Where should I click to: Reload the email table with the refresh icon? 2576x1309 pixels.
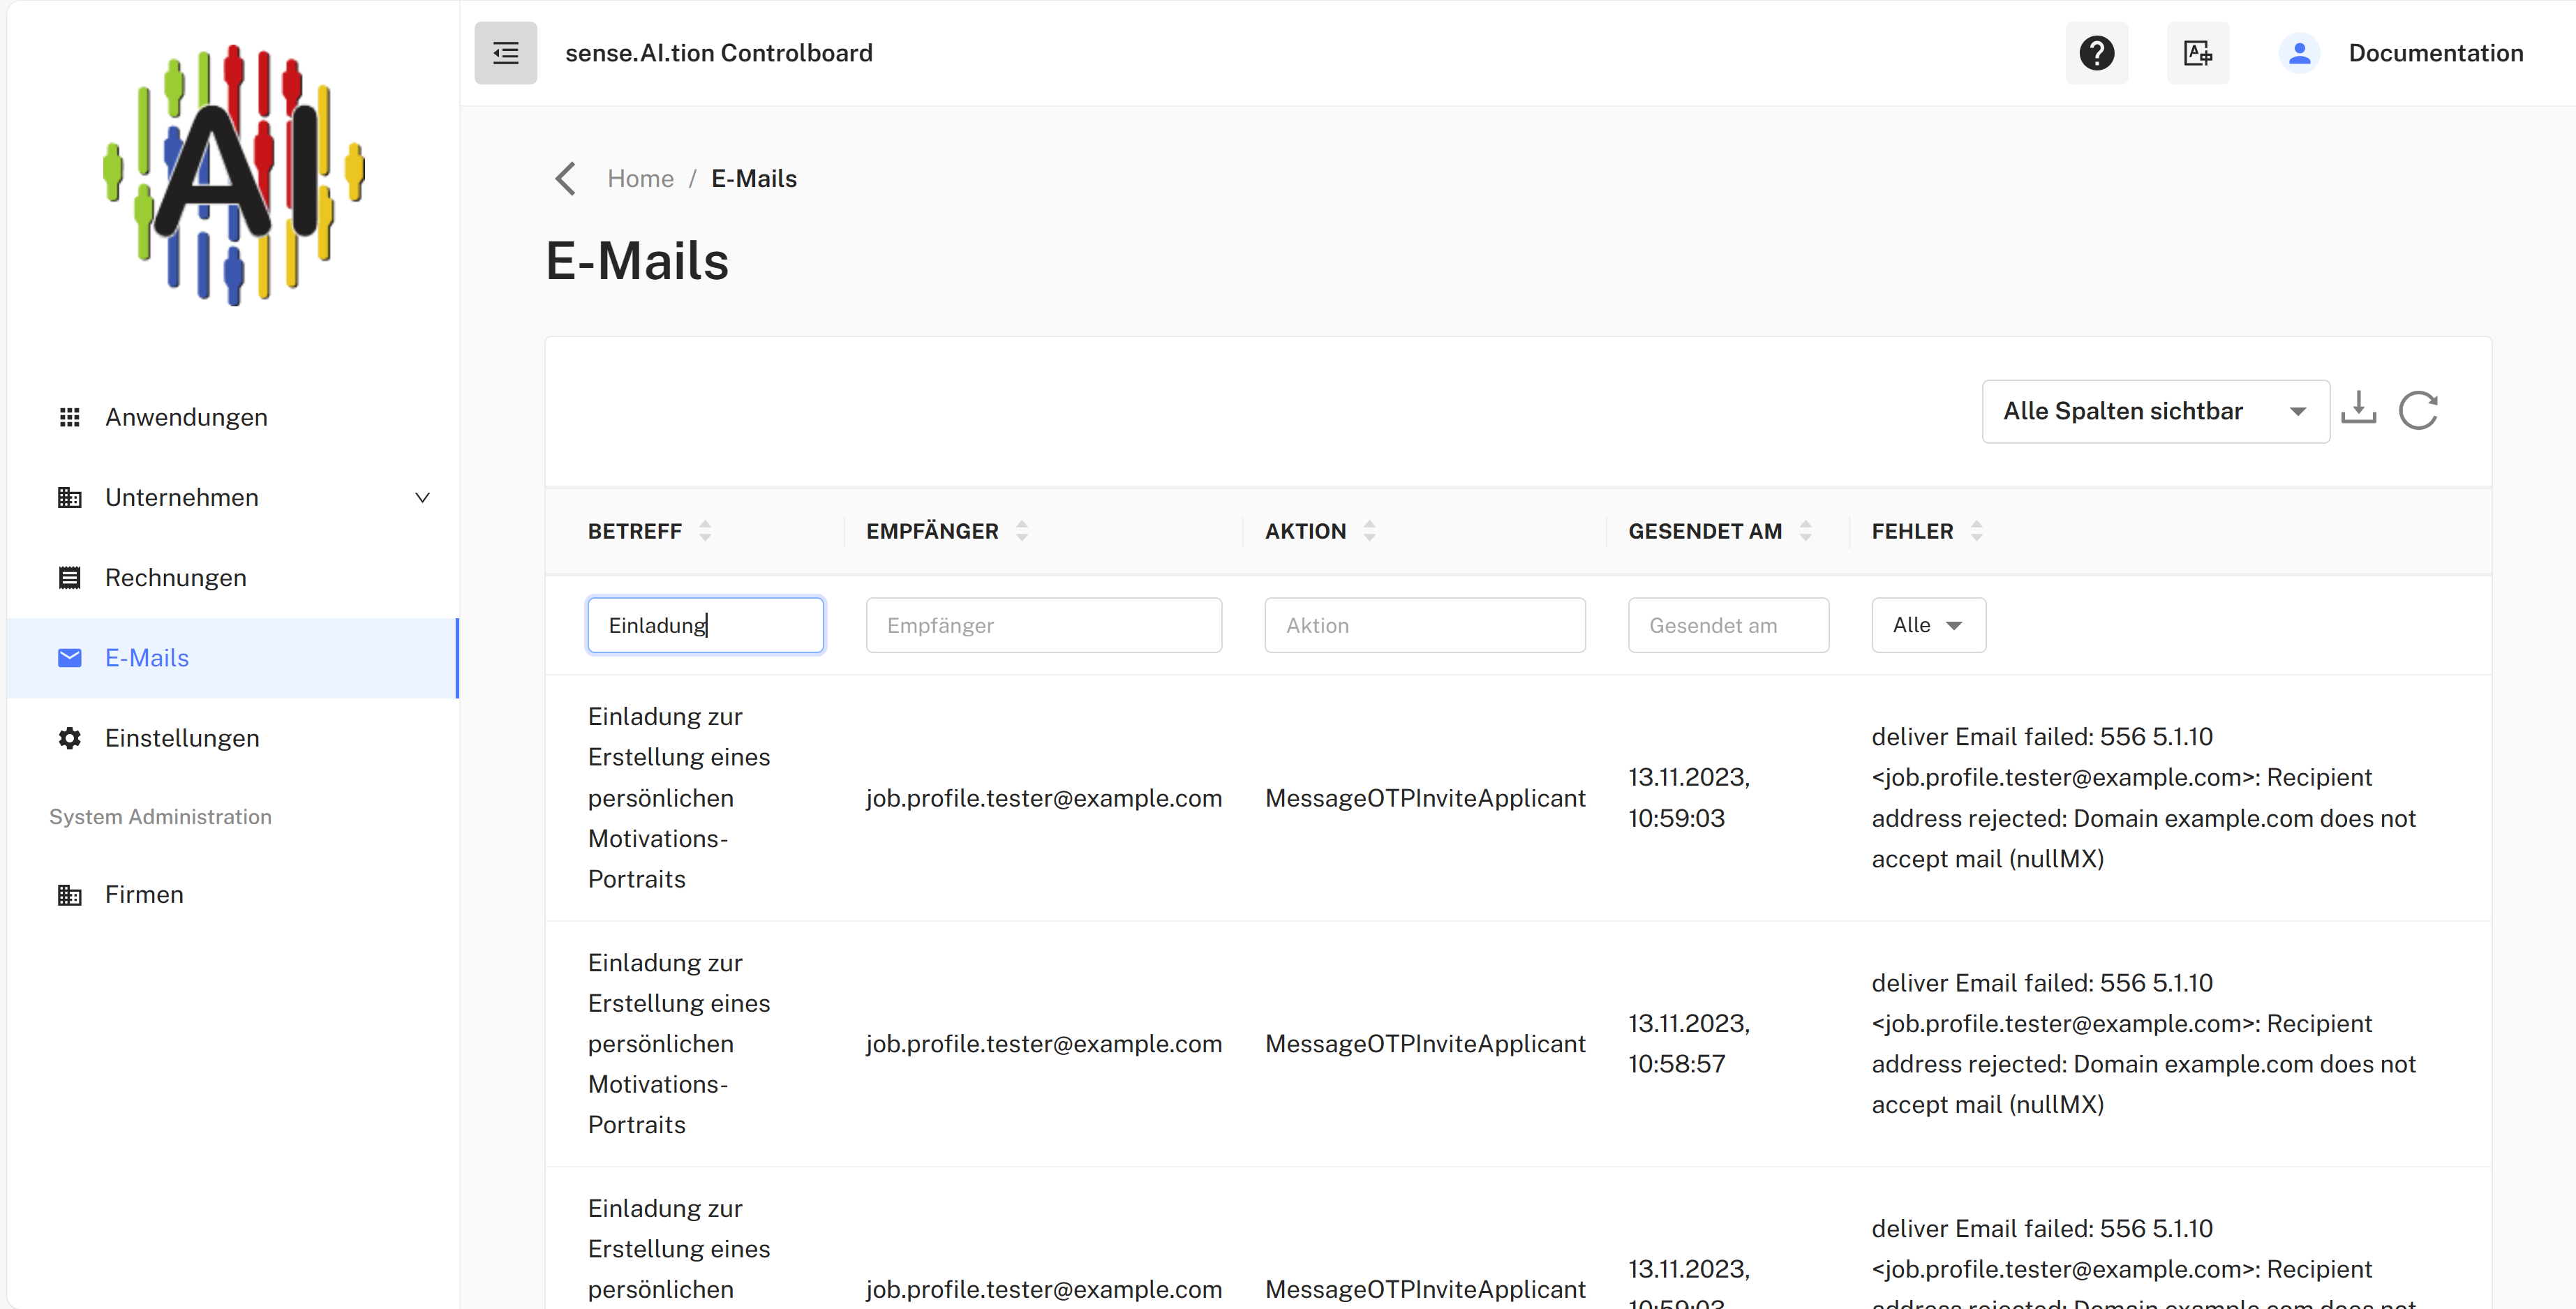[x=2418, y=410]
